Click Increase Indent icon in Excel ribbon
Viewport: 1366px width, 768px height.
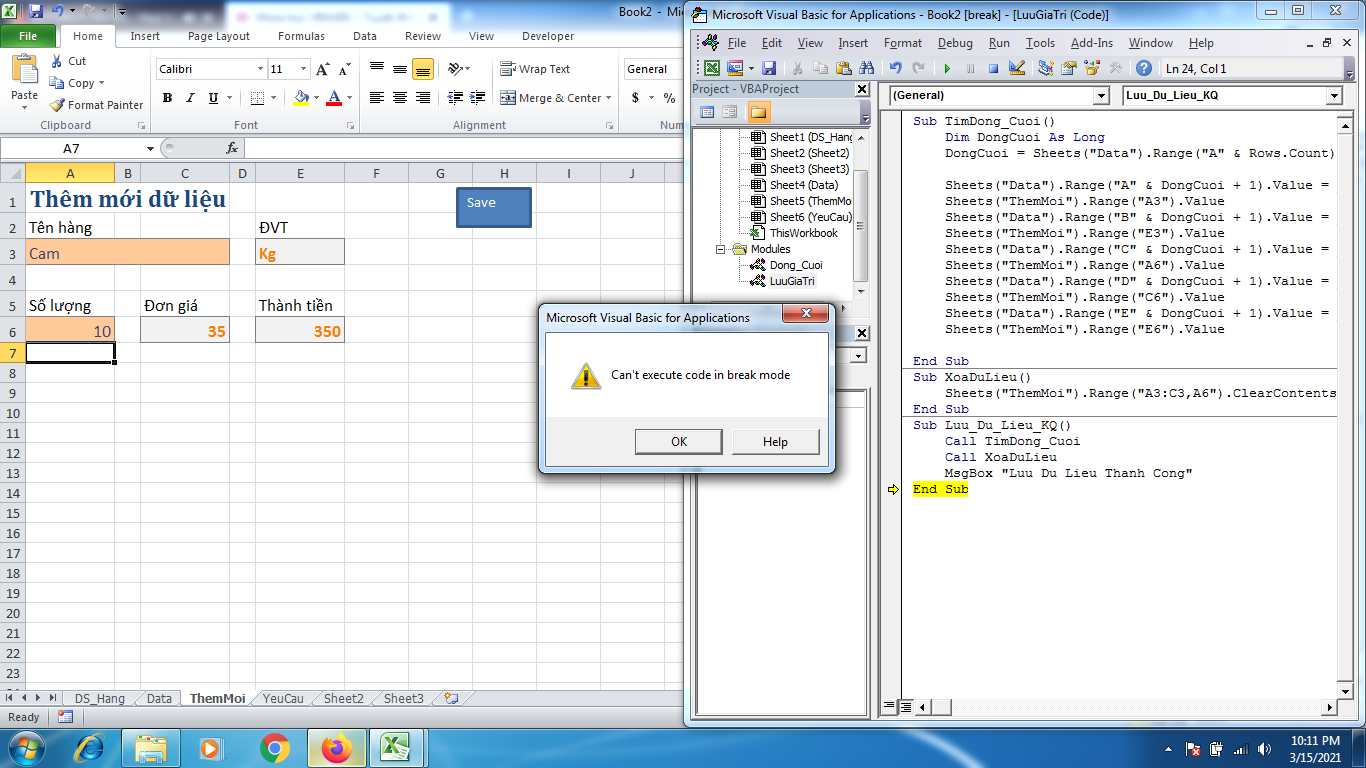point(478,98)
